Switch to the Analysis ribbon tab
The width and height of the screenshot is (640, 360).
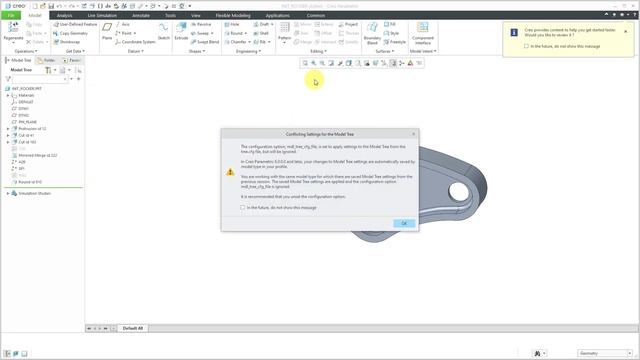(64, 16)
